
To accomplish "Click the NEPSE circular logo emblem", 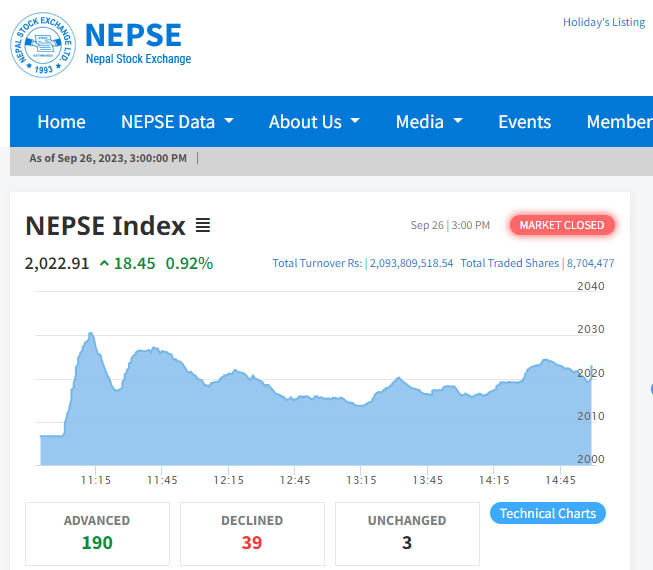I will pos(43,46).
